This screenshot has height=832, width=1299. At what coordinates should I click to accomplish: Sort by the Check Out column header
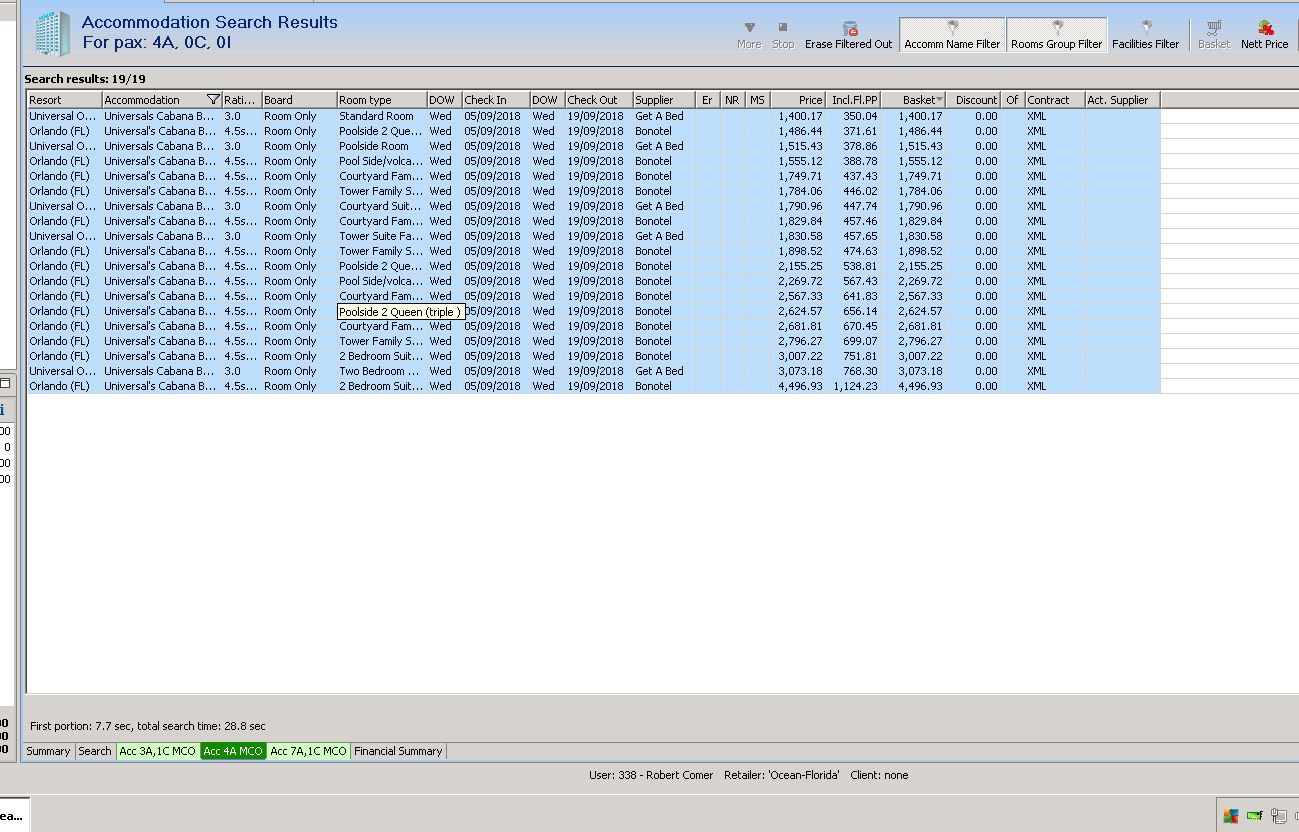coord(599,100)
